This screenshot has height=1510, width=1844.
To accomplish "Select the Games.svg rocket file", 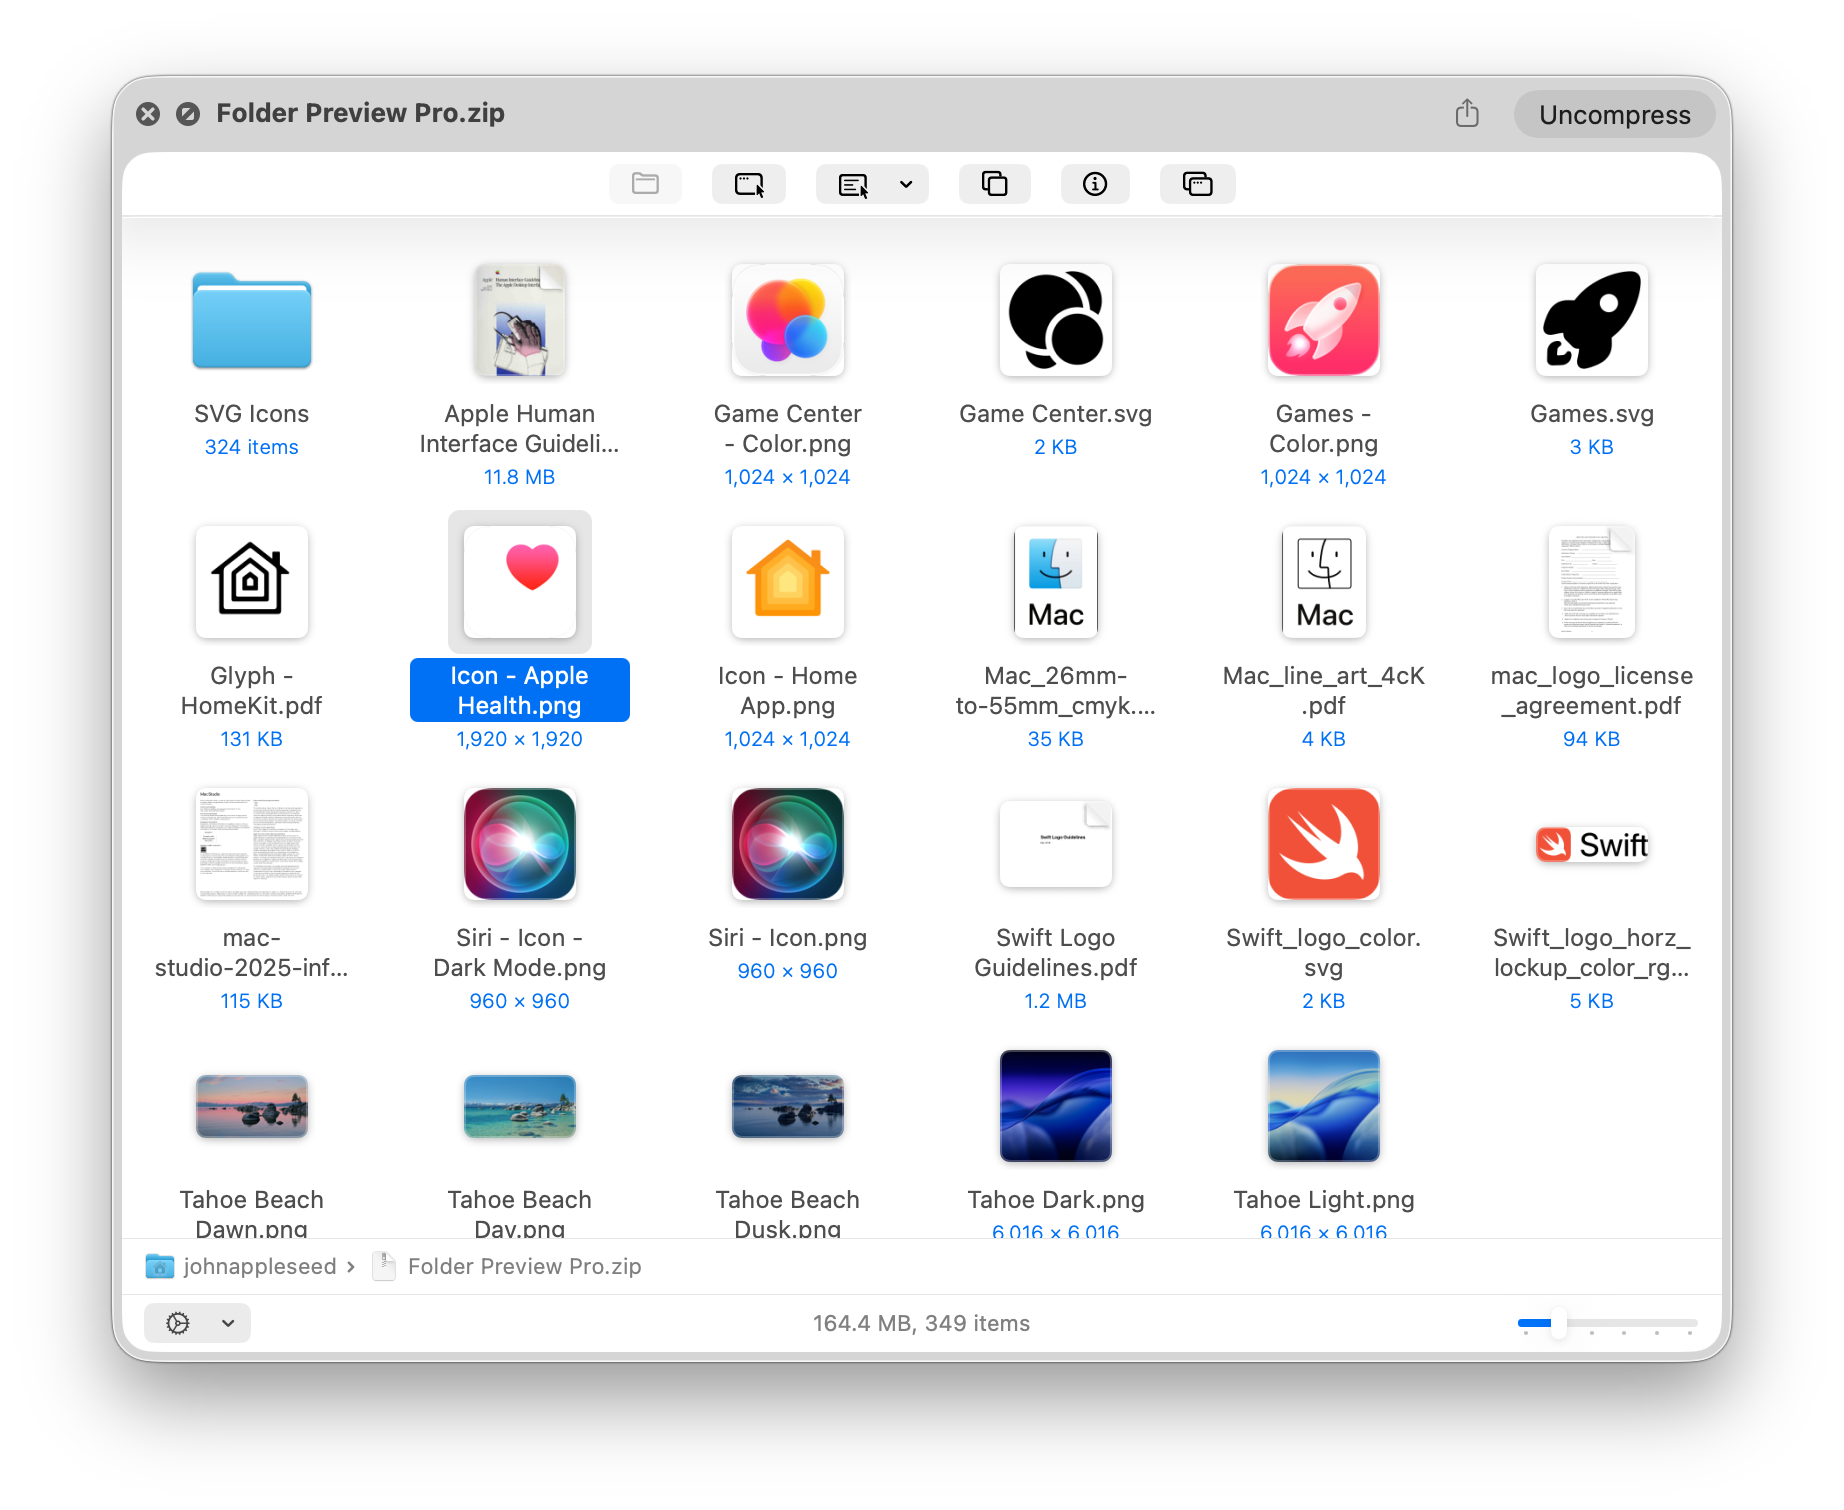I will pos(1591,321).
